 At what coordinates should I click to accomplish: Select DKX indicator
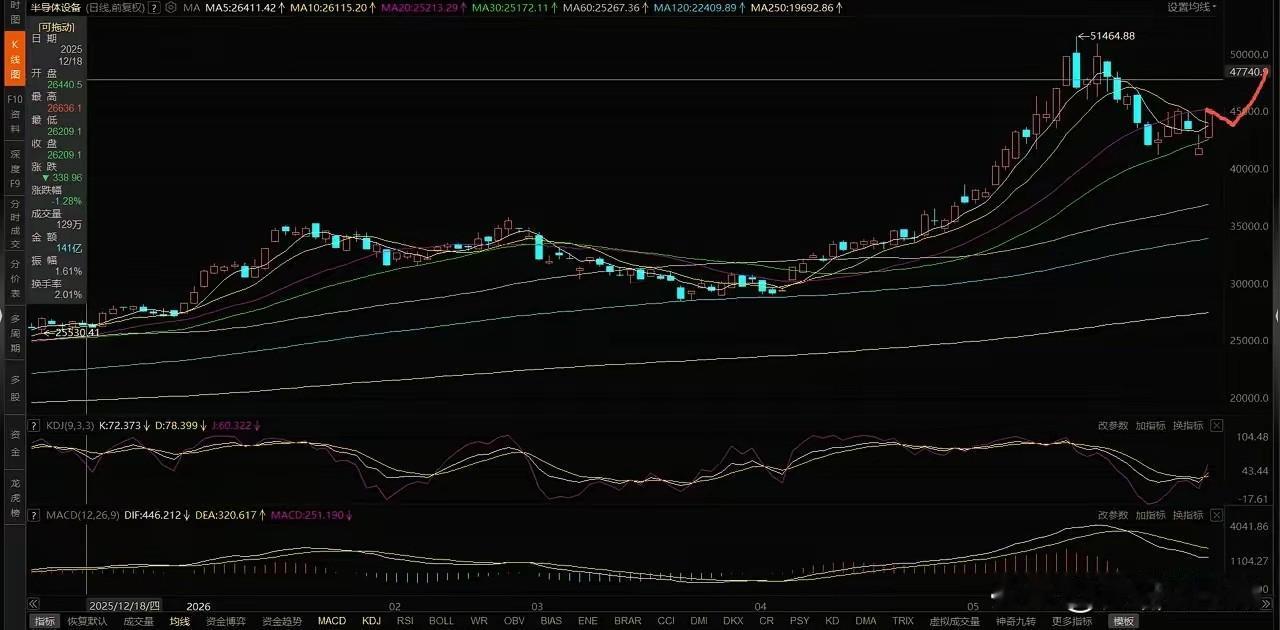(733, 621)
